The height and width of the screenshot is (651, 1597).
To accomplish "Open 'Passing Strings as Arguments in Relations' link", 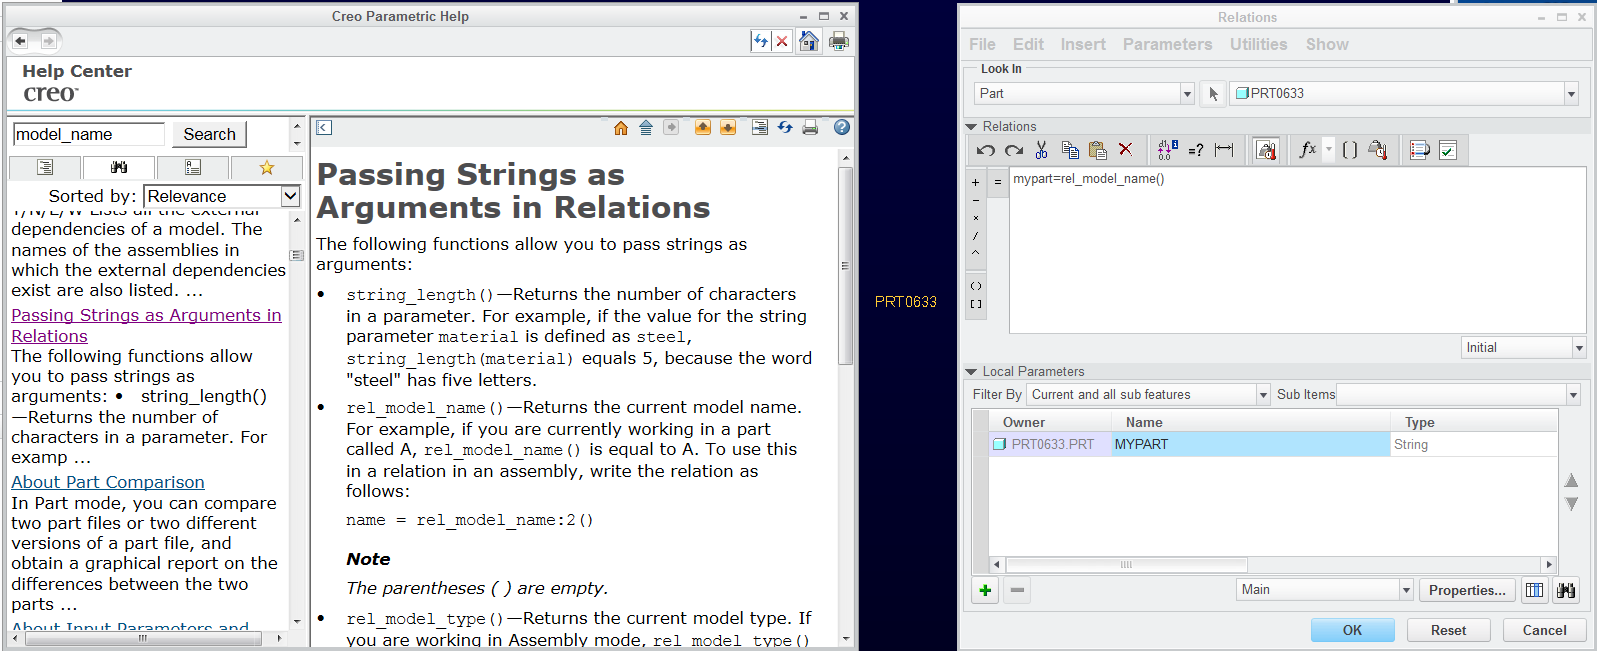I will 146,325.
